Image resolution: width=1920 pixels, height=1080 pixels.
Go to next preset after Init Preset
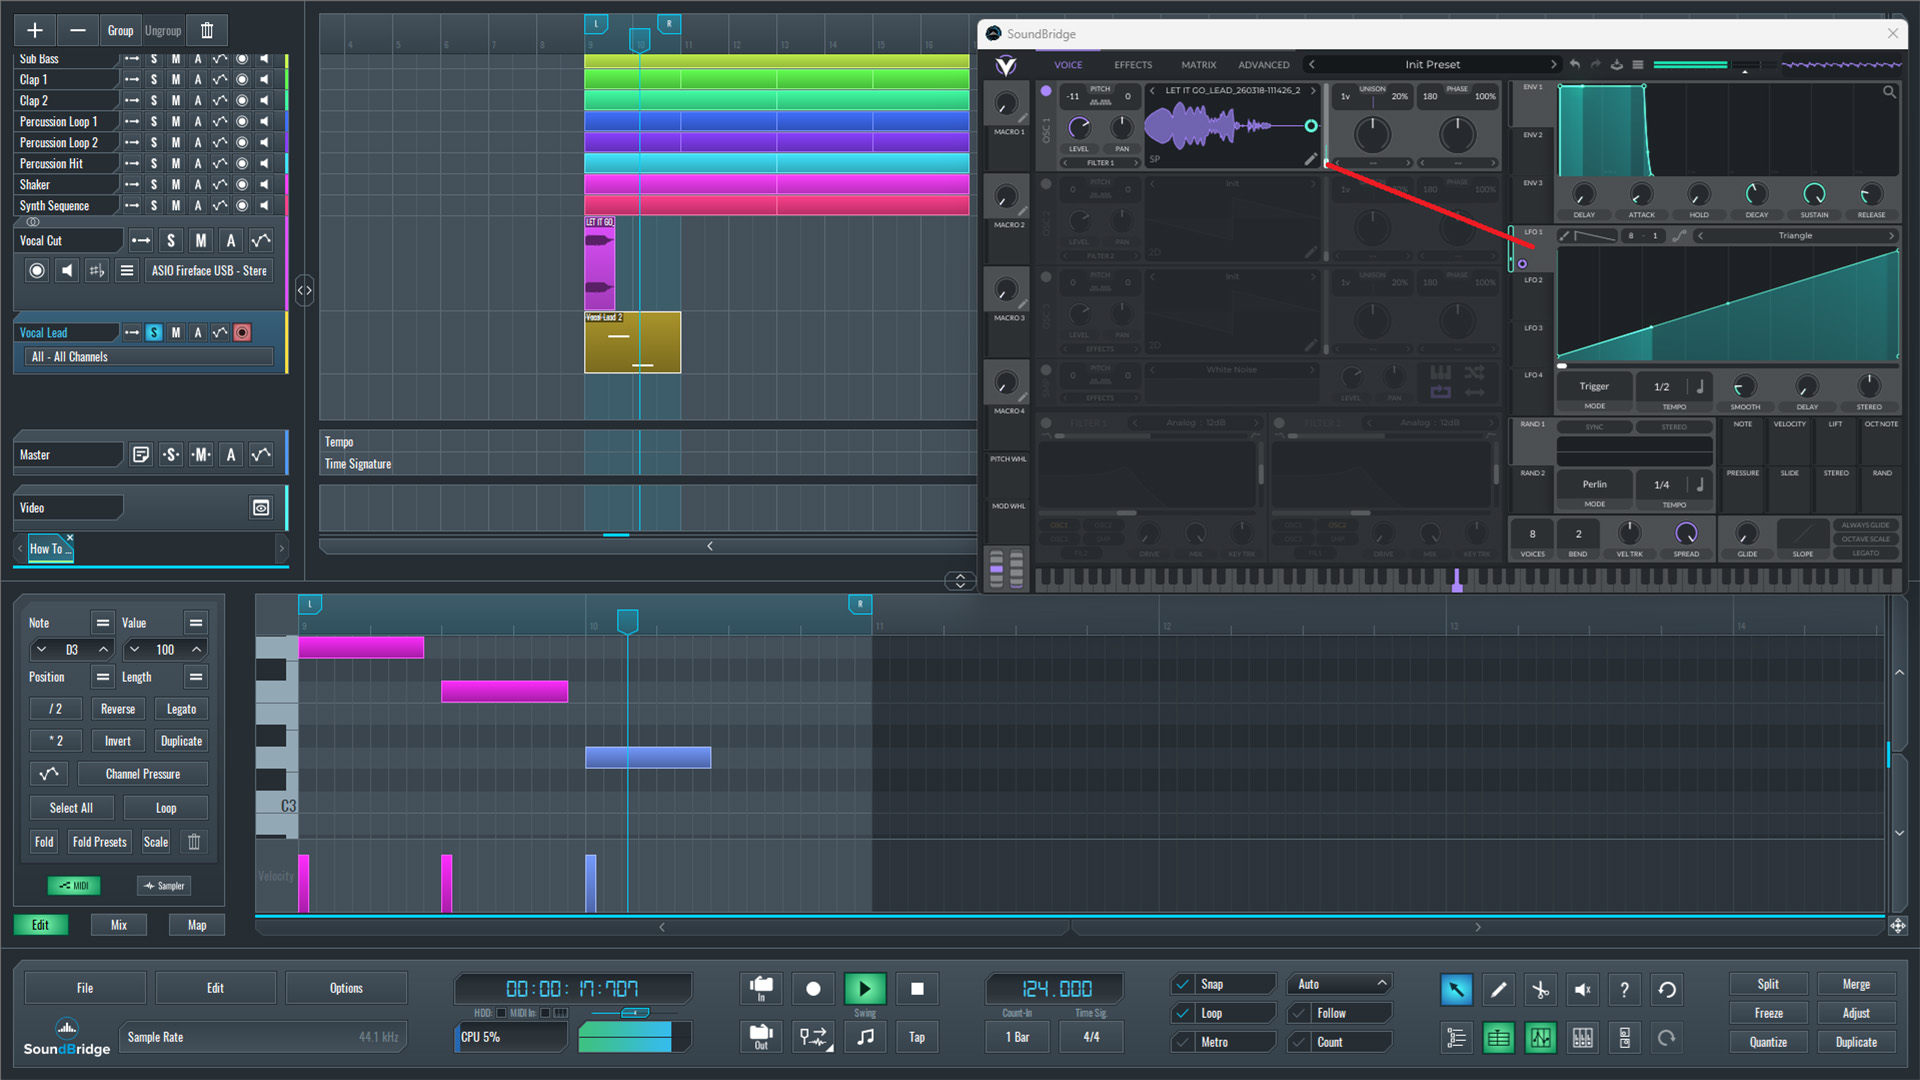coord(1553,64)
